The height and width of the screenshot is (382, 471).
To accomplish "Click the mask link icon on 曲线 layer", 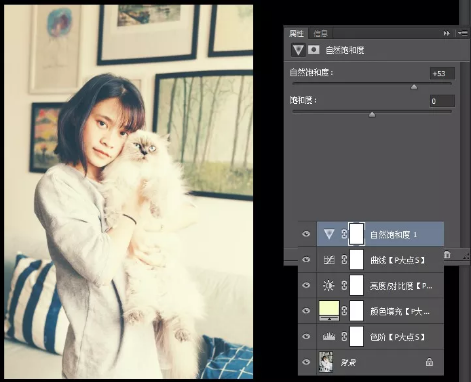I will tap(344, 260).
